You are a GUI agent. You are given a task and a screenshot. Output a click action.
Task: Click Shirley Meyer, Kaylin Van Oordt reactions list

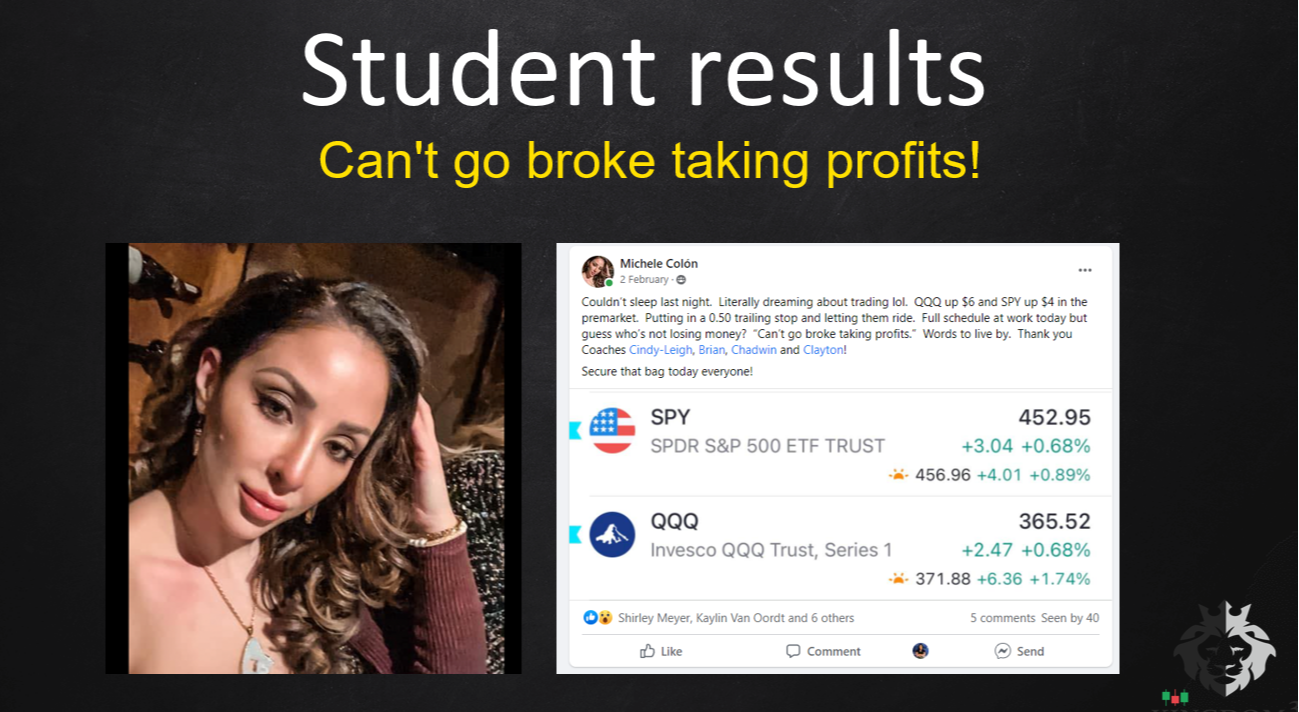point(736,618)
